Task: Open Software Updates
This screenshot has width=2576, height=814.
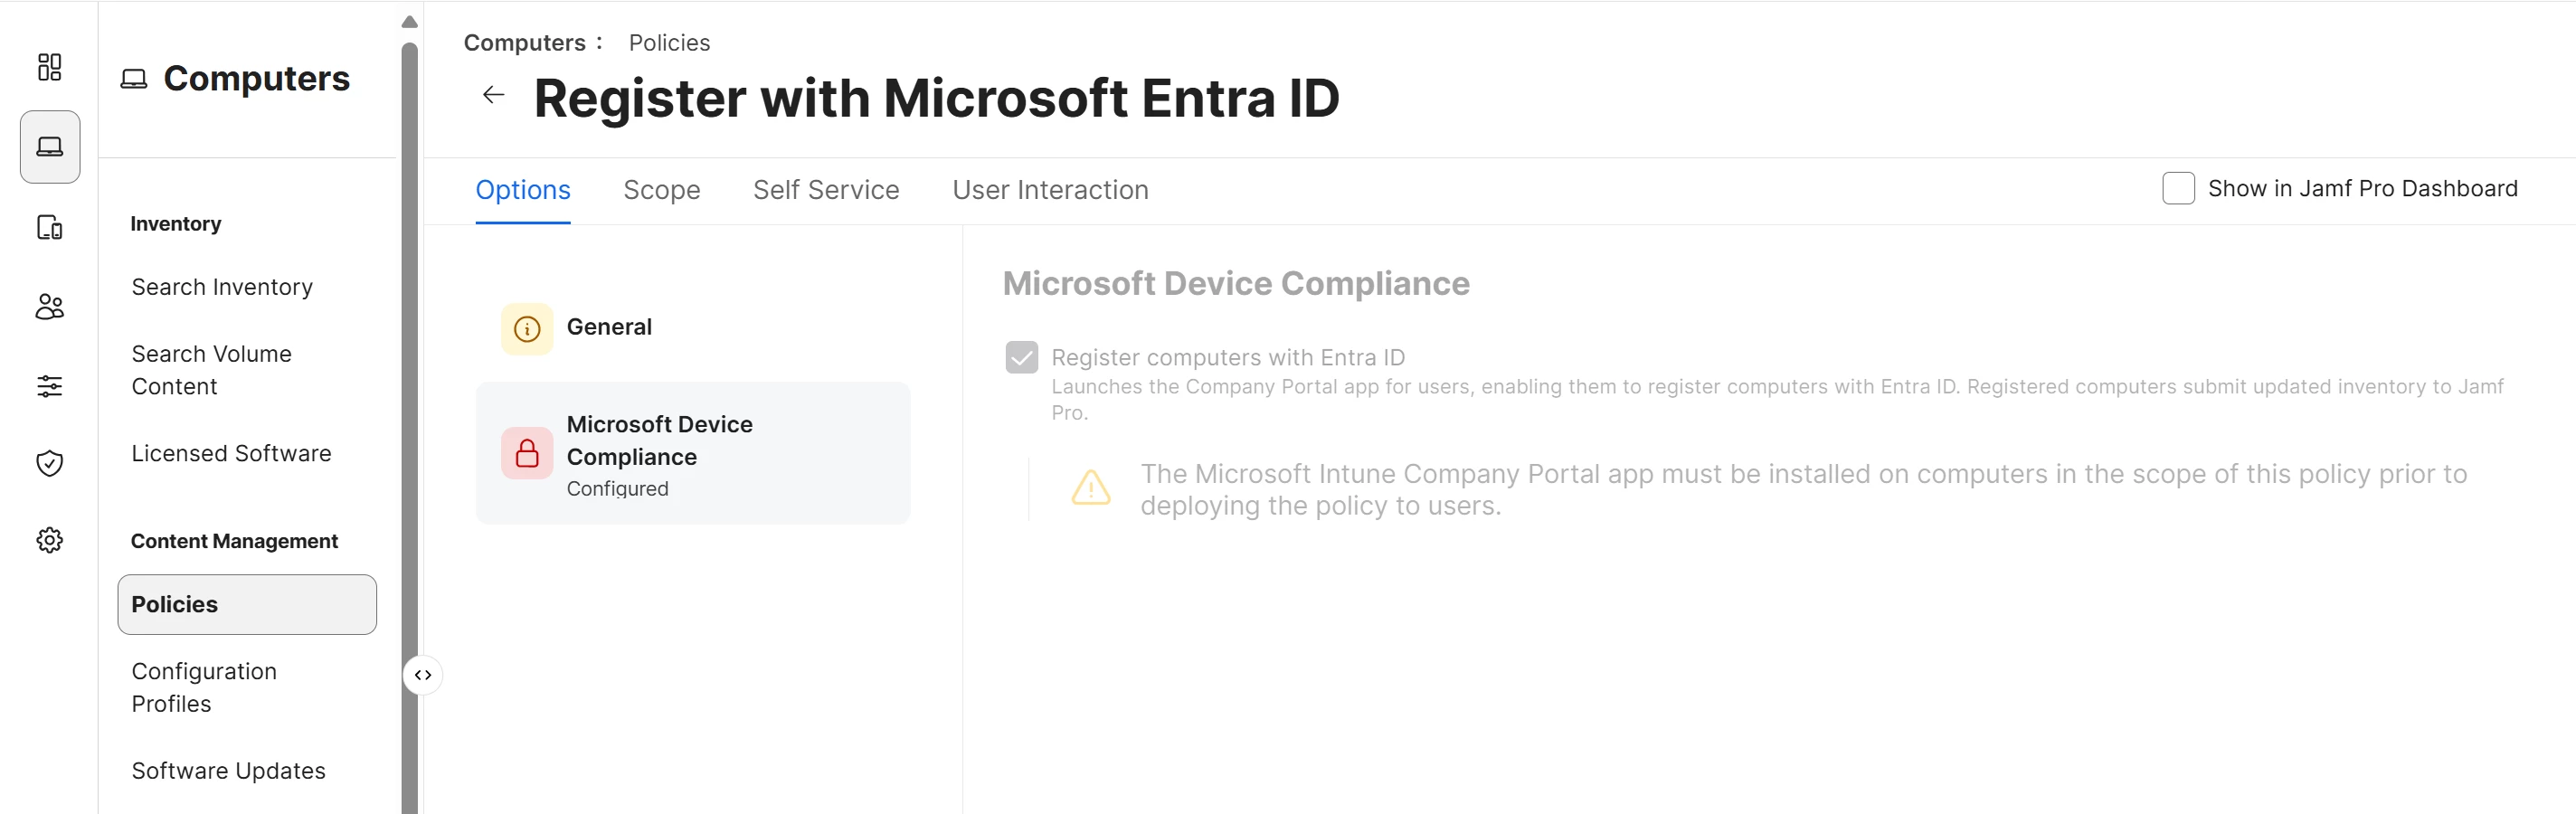Action: 228,771
